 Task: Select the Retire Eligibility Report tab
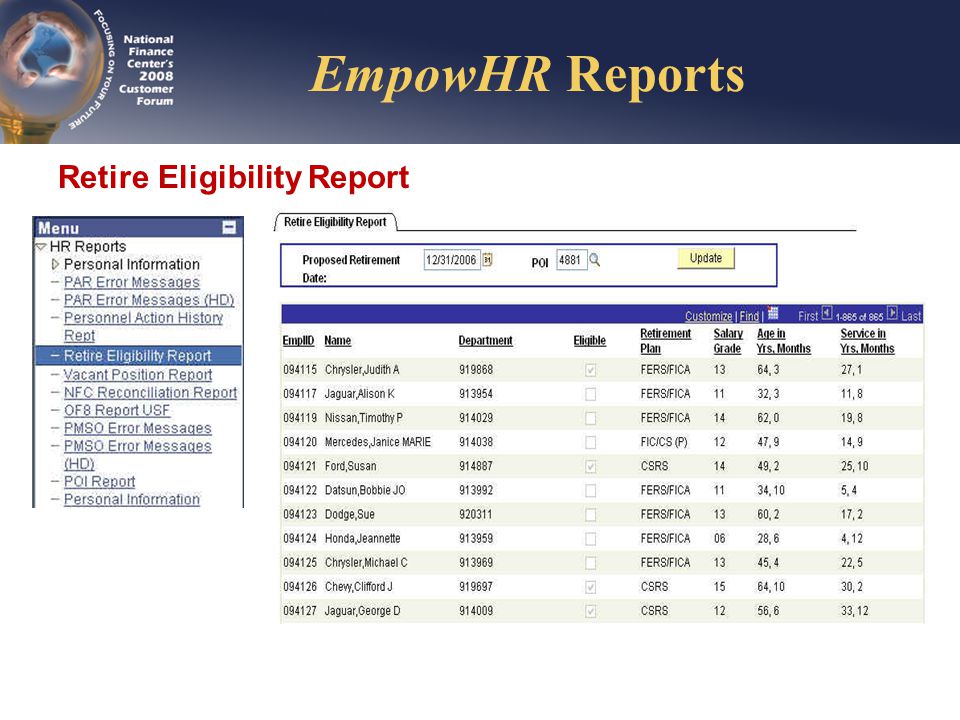(x=335, y=222)
